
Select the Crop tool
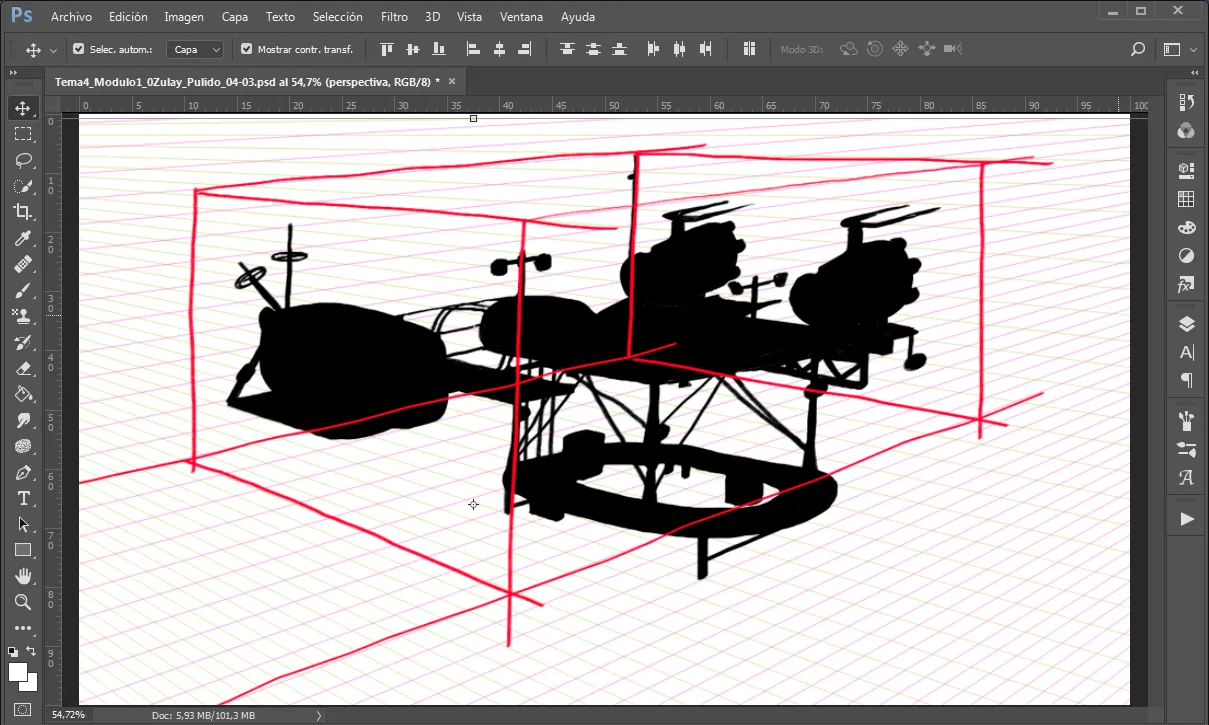[x=23, y=212]
